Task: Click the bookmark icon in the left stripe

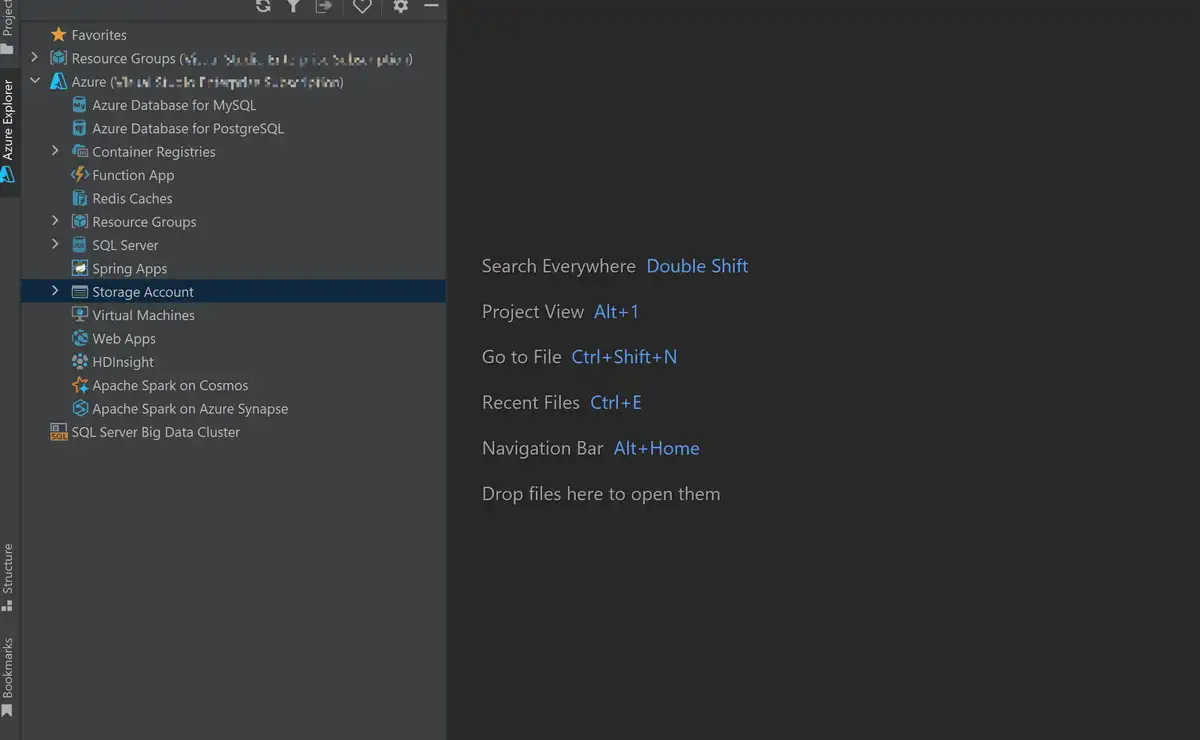Action: 8,711
